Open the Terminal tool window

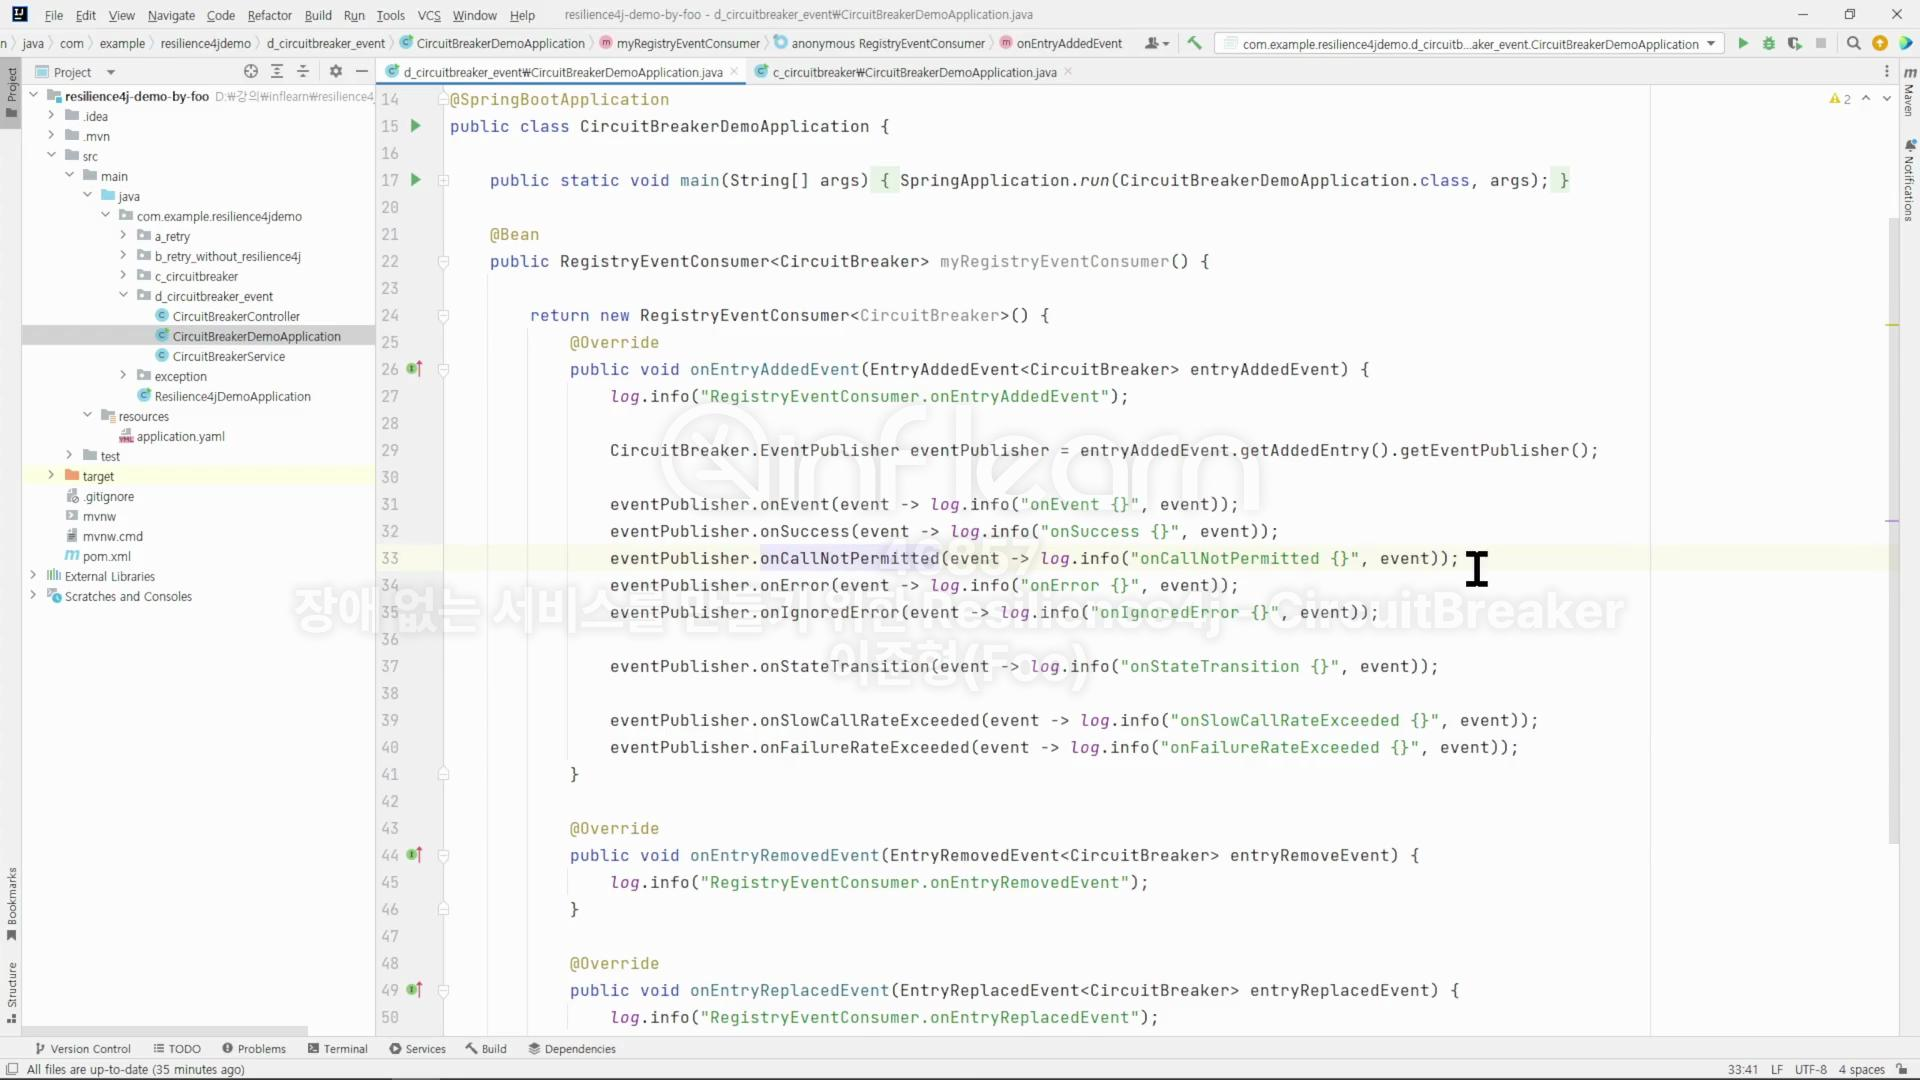coord(338,1049)
